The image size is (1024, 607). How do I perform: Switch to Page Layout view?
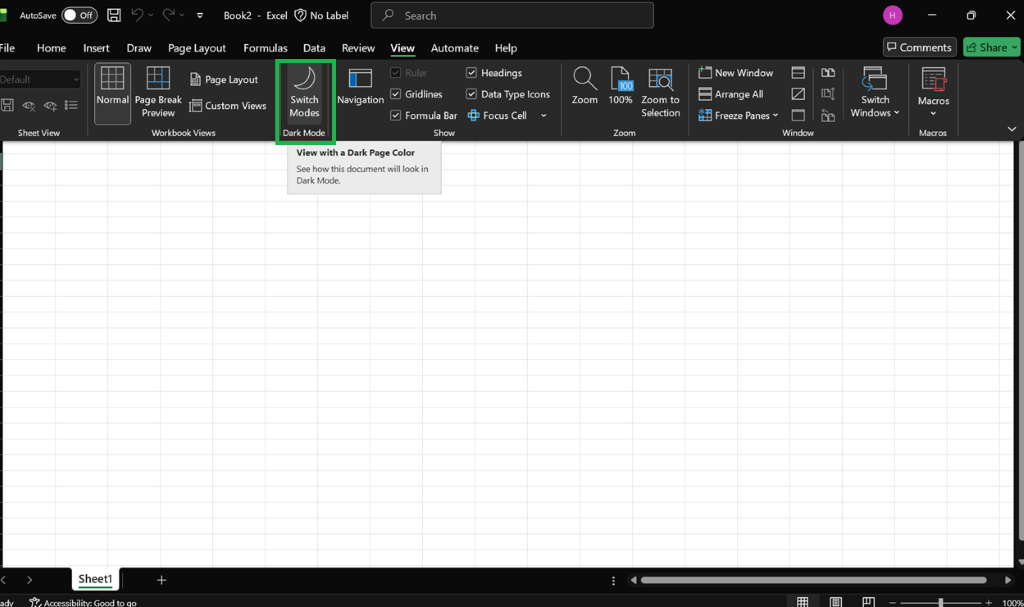pos(224,80)
